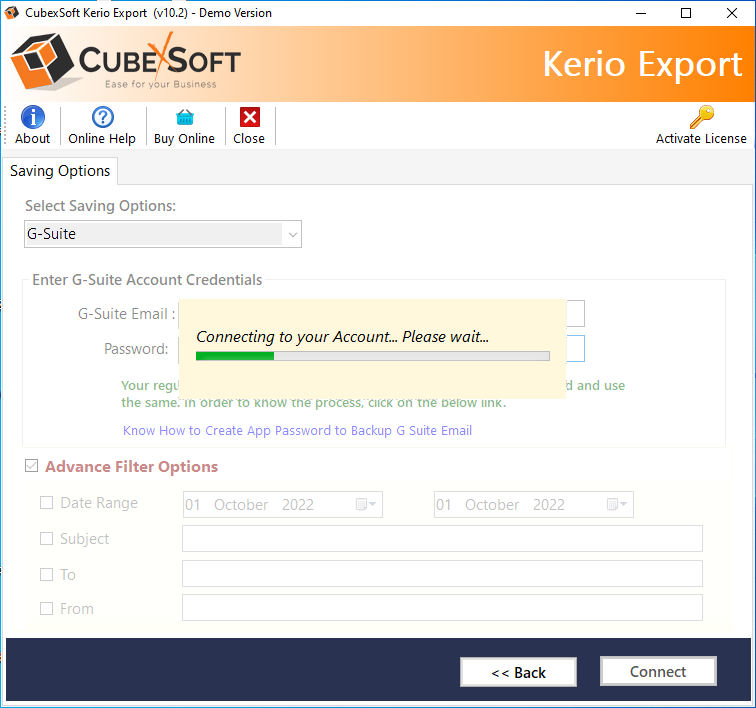
Task: Enable the Subject filter checkbox
Action: click(46, 538)
